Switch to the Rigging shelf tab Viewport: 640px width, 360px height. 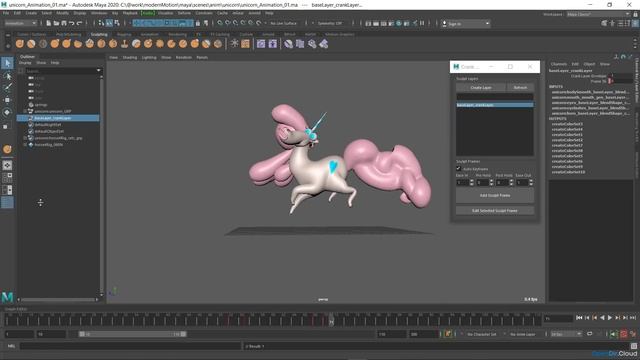[x=124, y=34]
